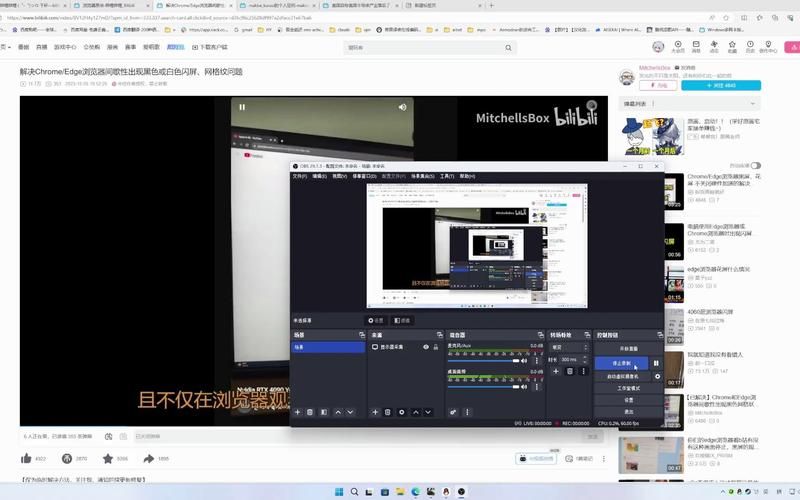Pop out the OBS Scenes dock via its header icon
This screenshot has width=800, height=500.
coord(362,335)
